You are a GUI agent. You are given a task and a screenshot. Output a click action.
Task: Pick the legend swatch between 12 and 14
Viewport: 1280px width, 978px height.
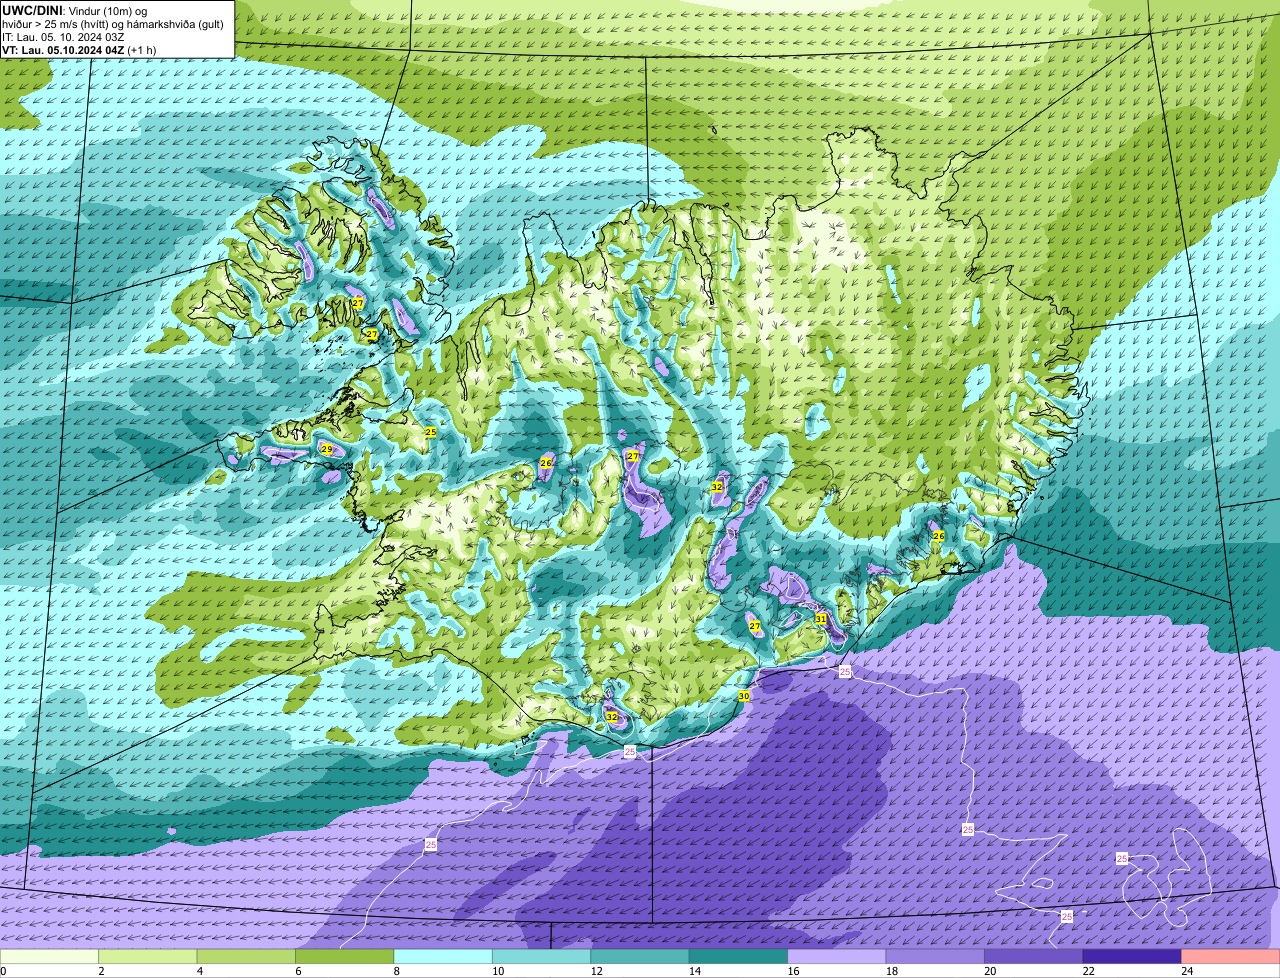[641, 957]
